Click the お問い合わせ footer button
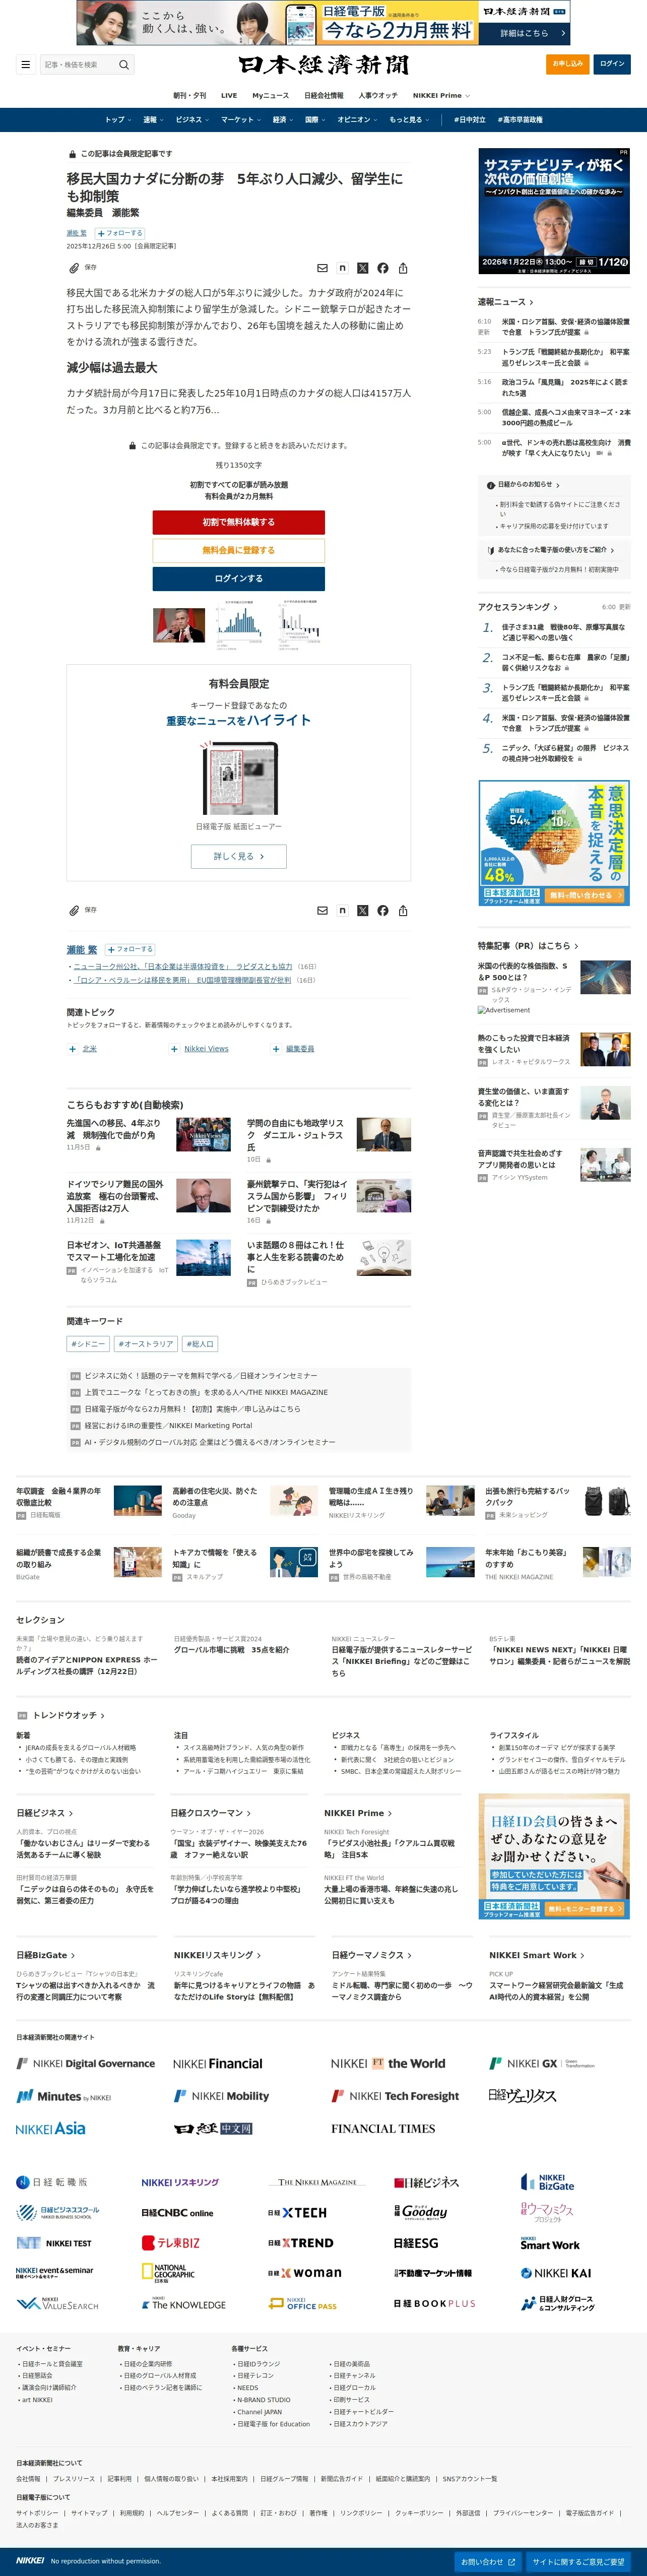The height and width of the screenshot is (2576, 647). [487, 2562]
